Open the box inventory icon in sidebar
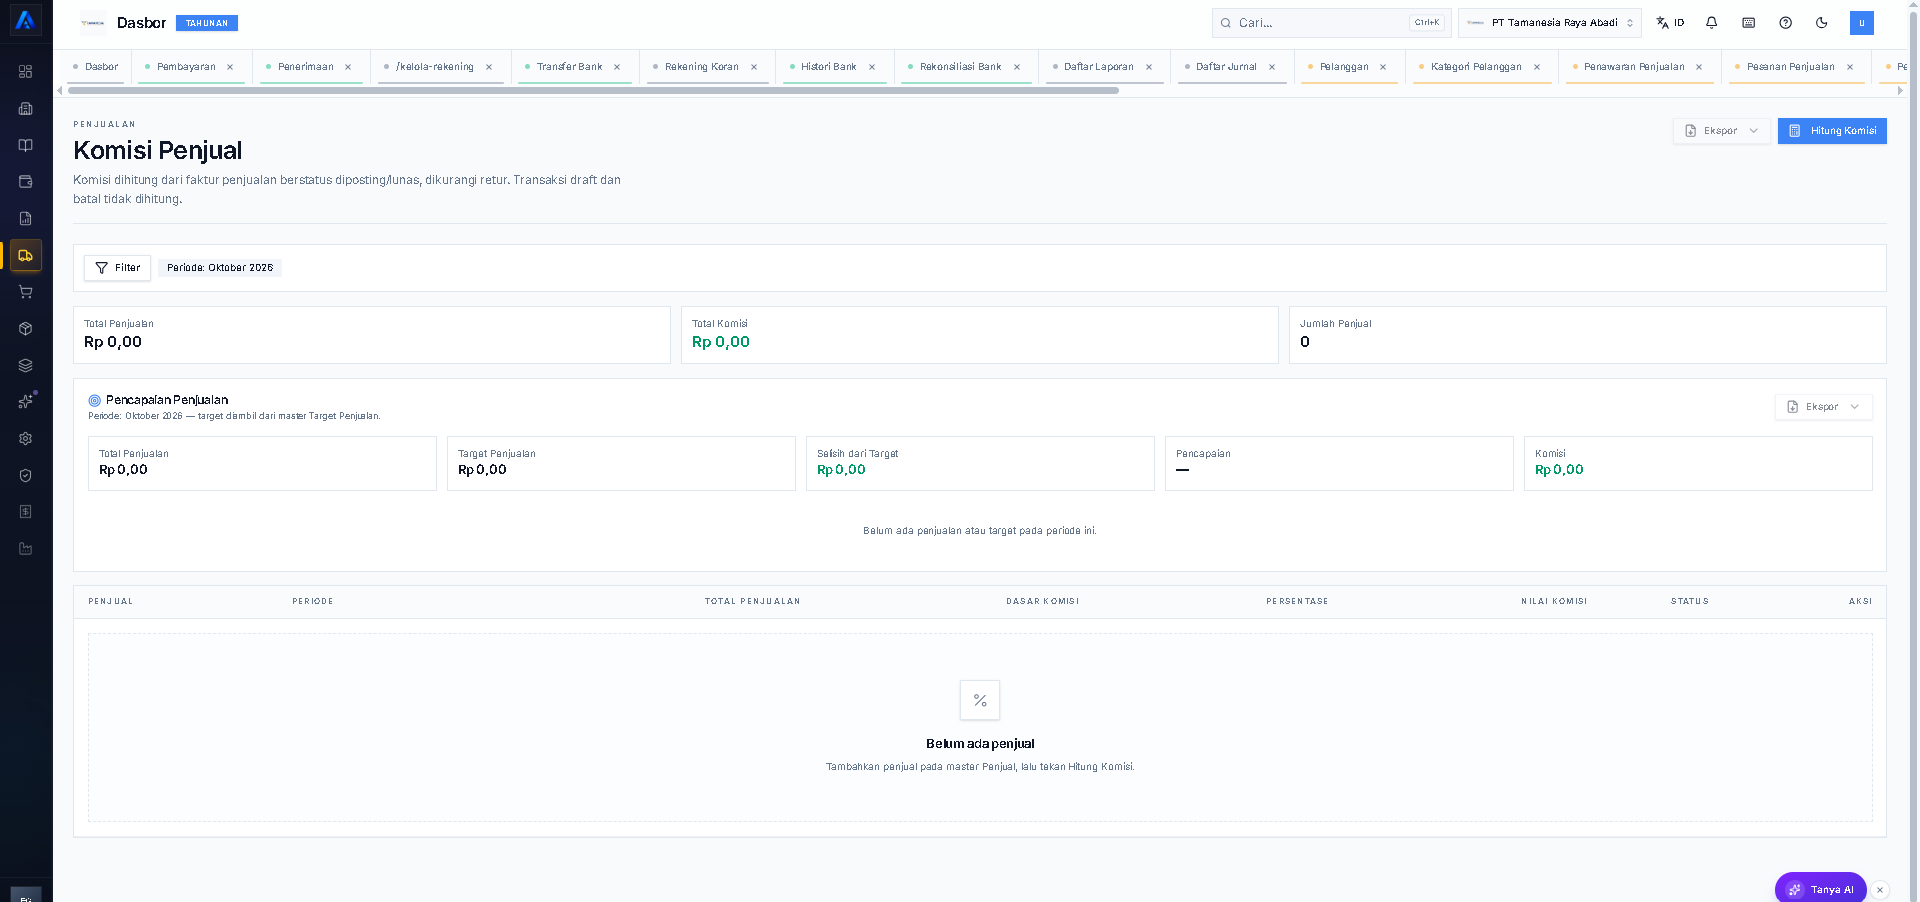1920x902 pixels. point(26,328)
